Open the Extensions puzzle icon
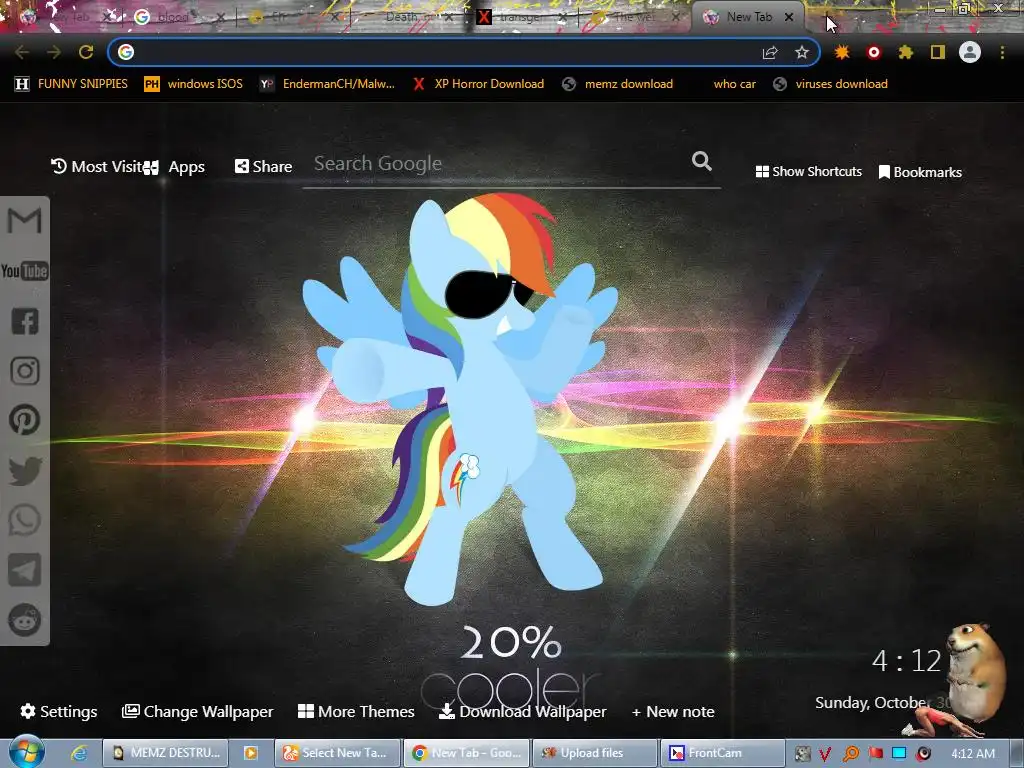Image resolution: width=1024 pixels, height=768 pixels. click(x=906, y=52)
